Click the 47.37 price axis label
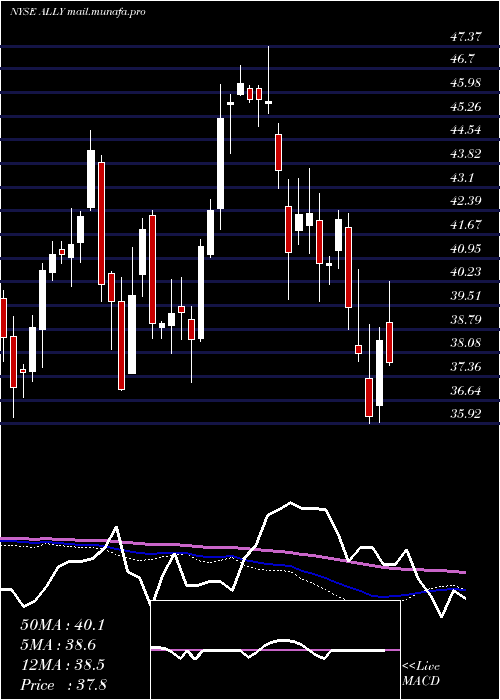This screenshot has width=500, height=700. [x=466, y=37]
